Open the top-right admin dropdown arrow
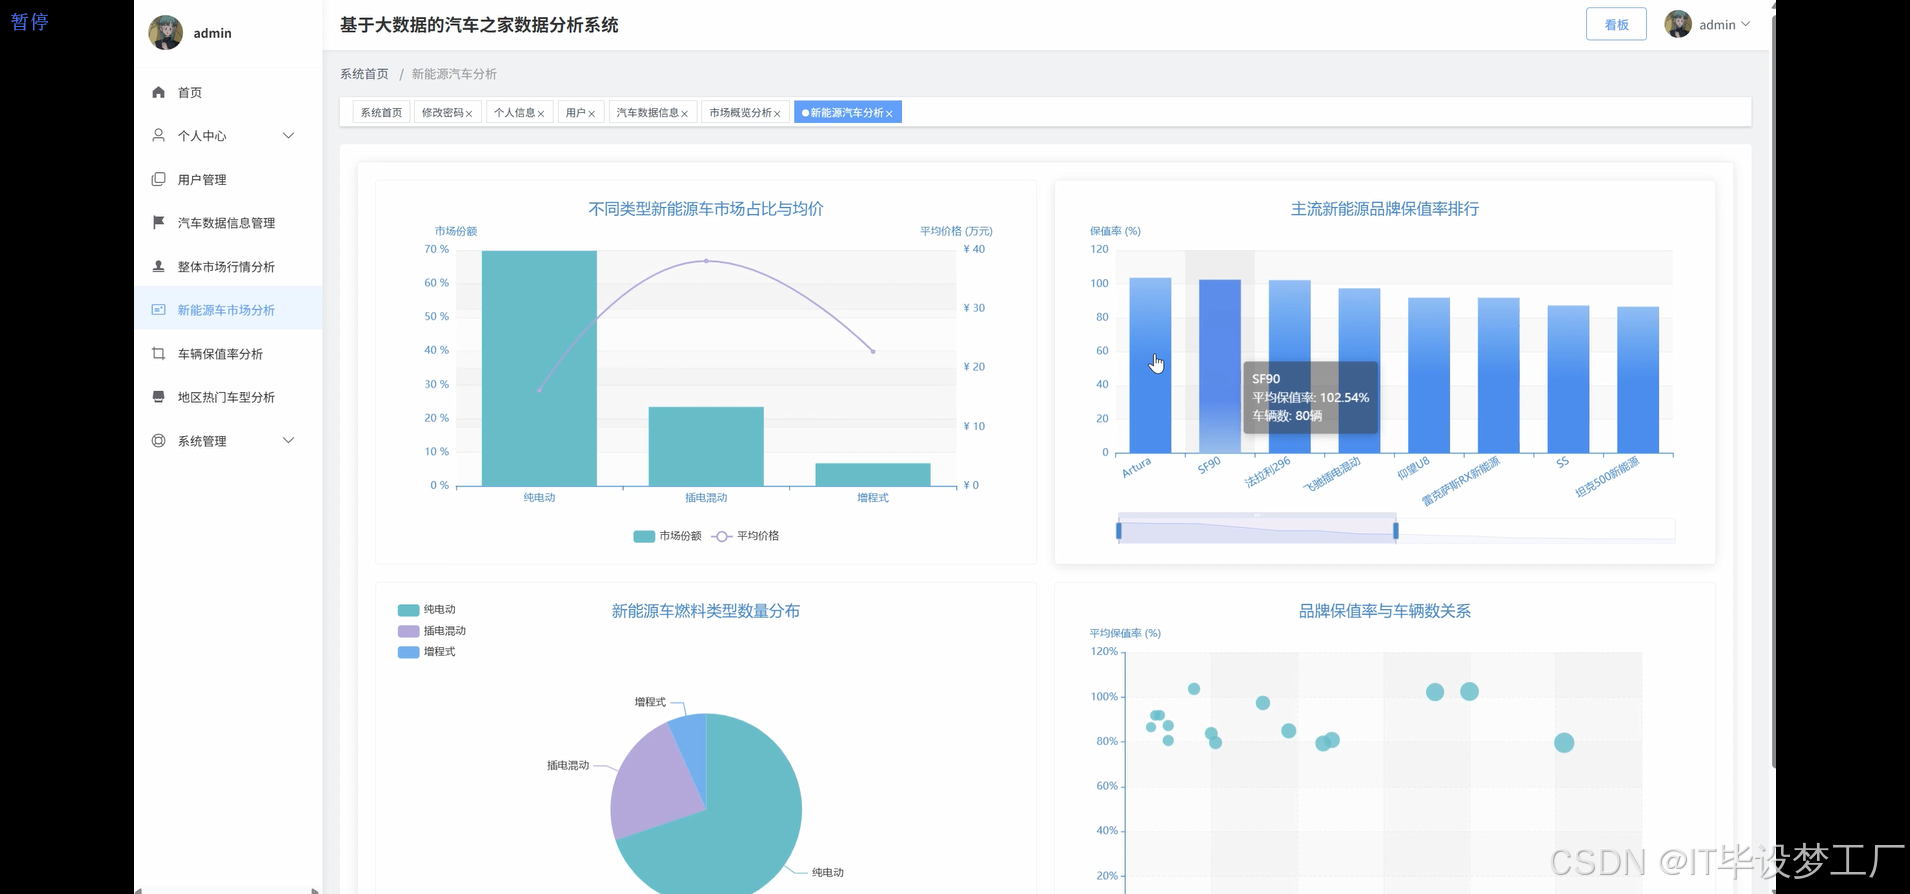Viewport: 1910px width, 894px height. click(1746, 24)
